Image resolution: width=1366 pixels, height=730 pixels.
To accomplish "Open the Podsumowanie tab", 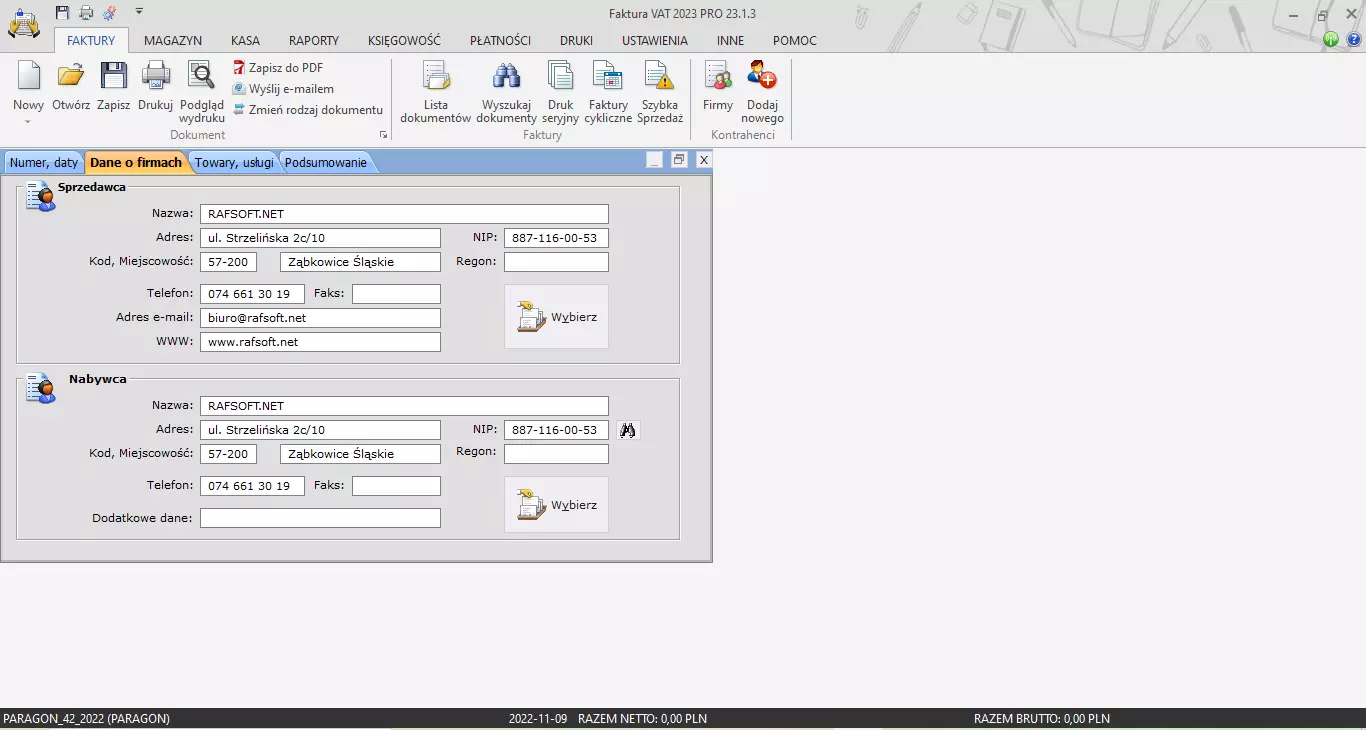I will pos(325,161).
